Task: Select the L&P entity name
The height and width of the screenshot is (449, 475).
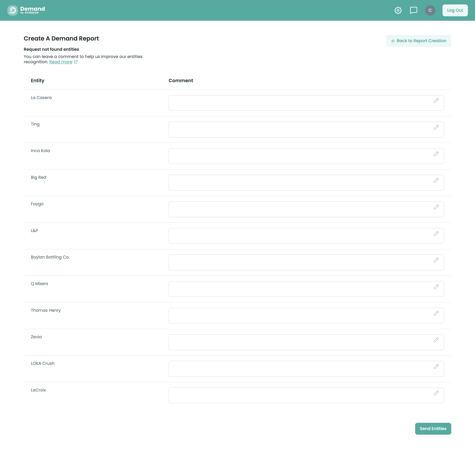Action: click(34, 230)
